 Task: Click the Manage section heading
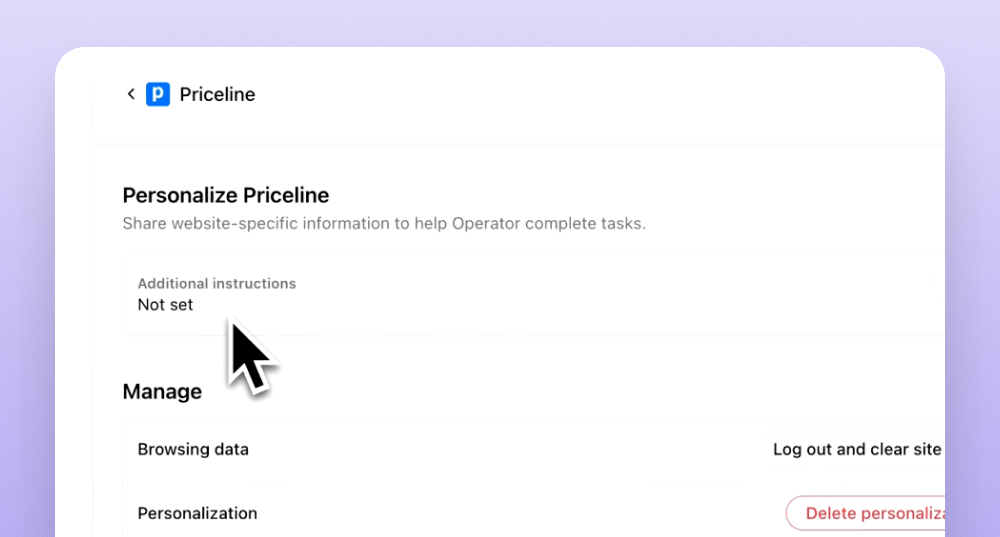tap(162, 392)
